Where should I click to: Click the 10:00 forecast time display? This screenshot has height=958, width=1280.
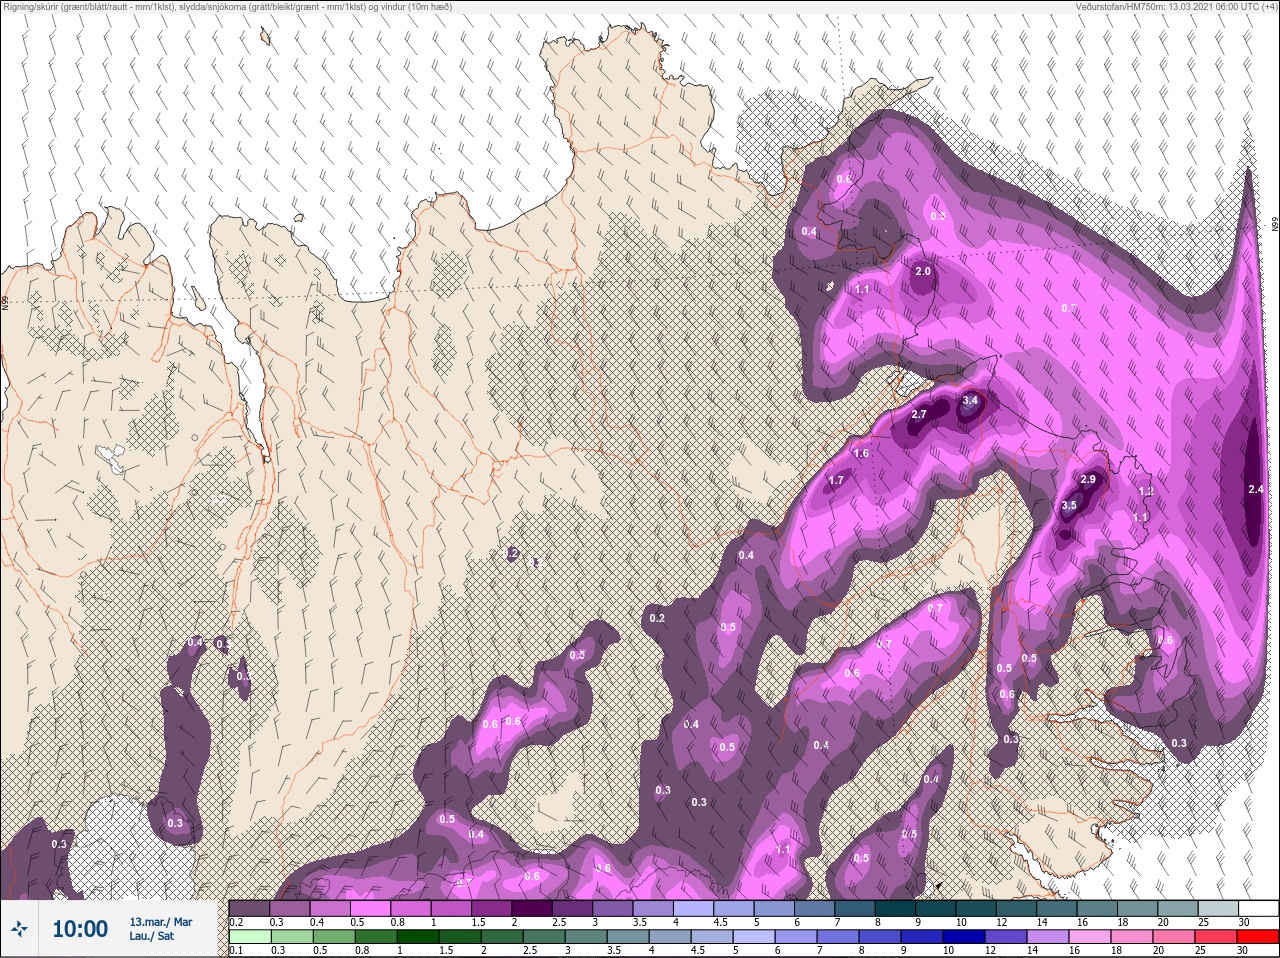(80, 929)
